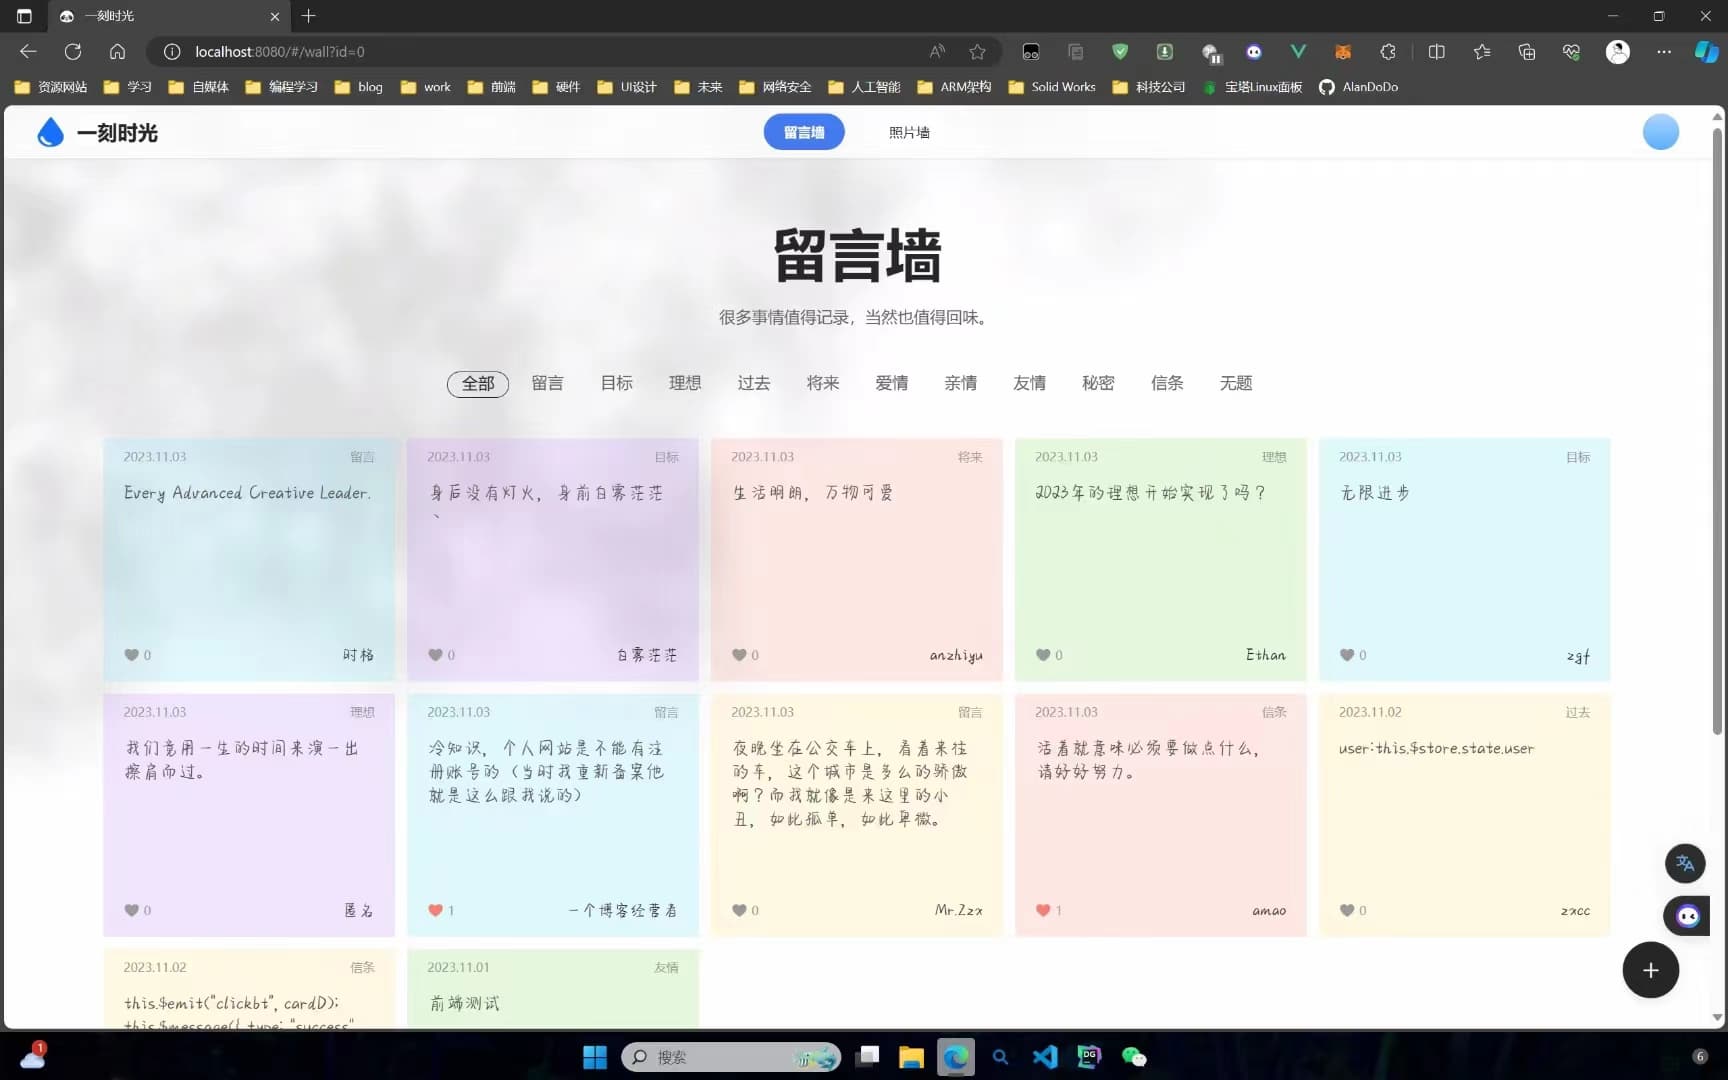Launch VS Code from the taskbar
Viewport: 1728px width, 1080px height.
click(1044, 1056)
